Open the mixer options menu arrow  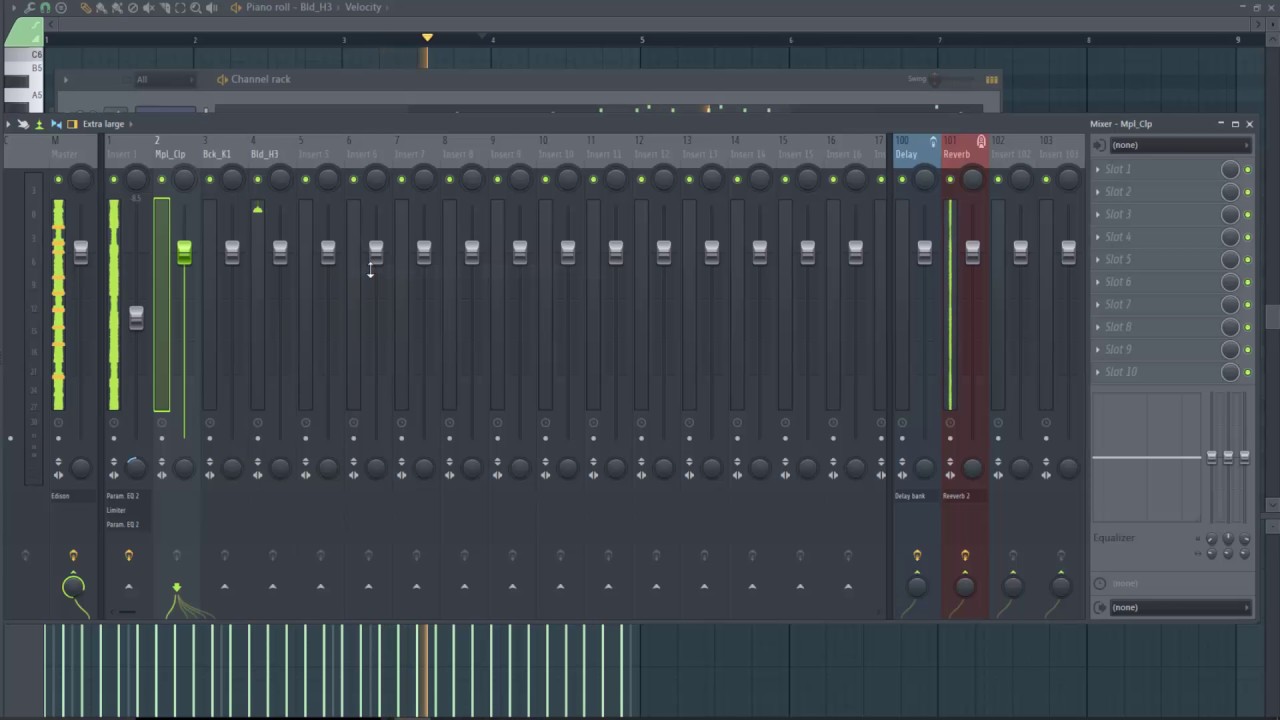pyautogui.click(x=8, y=124)
